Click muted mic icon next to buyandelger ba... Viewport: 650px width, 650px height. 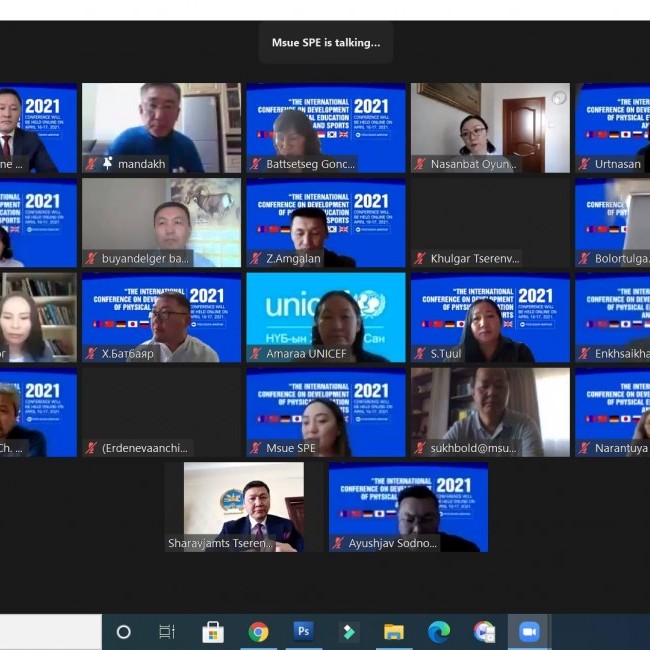91,259
